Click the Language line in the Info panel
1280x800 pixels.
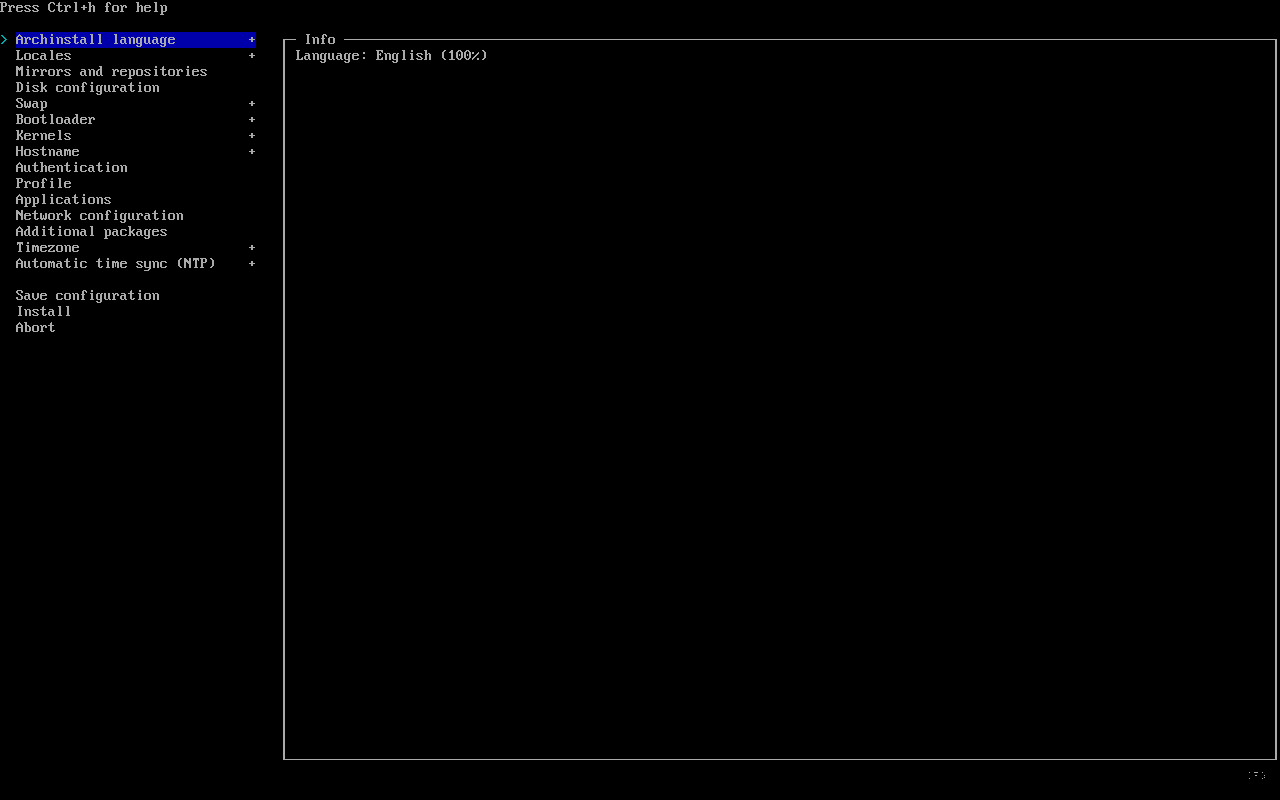click(390, 55)
